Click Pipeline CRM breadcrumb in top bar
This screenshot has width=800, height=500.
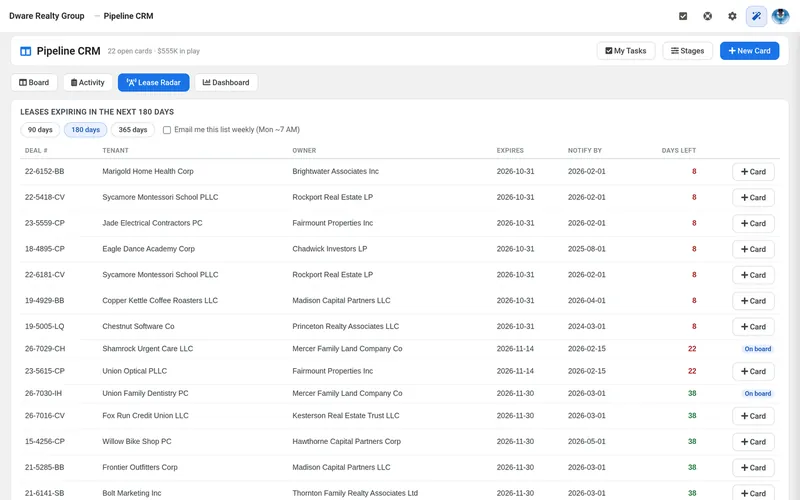point(128,16)
